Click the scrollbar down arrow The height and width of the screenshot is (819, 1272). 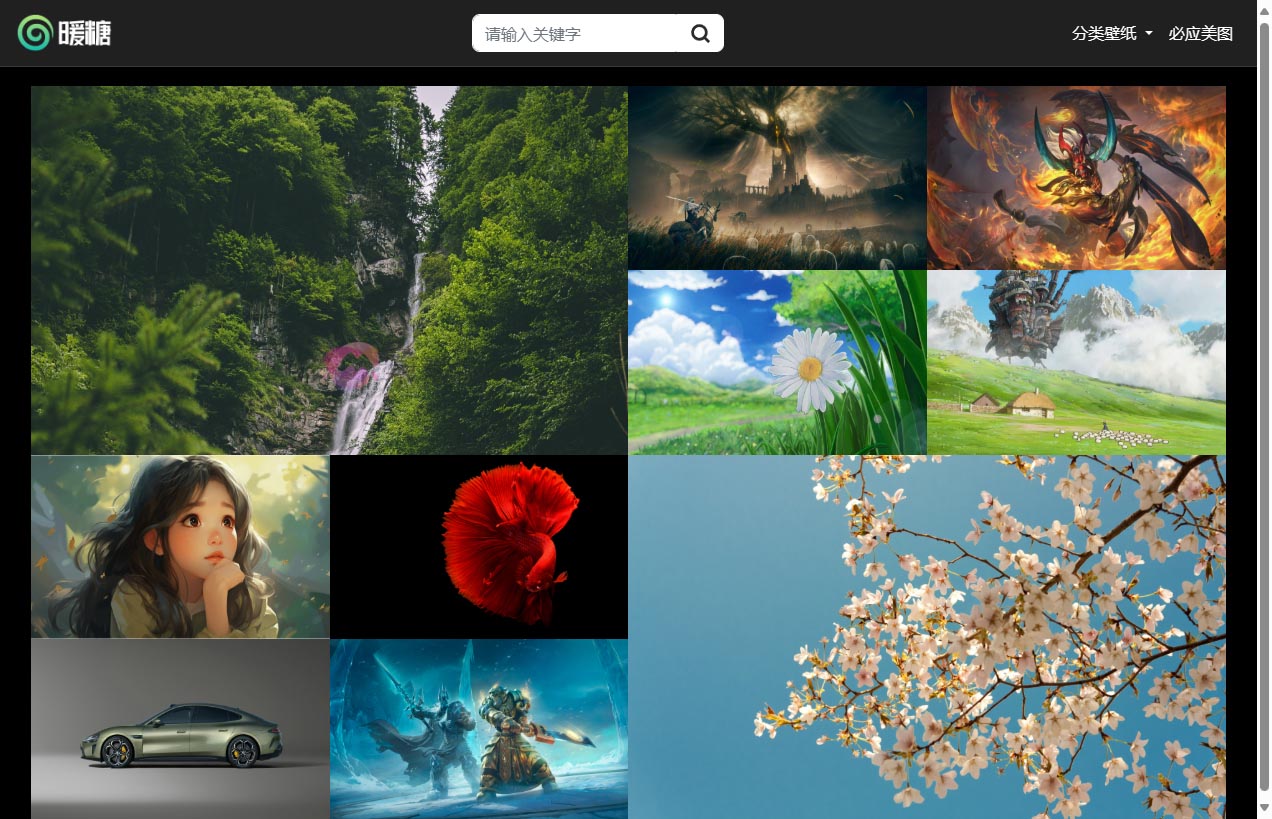point(1264,808)
